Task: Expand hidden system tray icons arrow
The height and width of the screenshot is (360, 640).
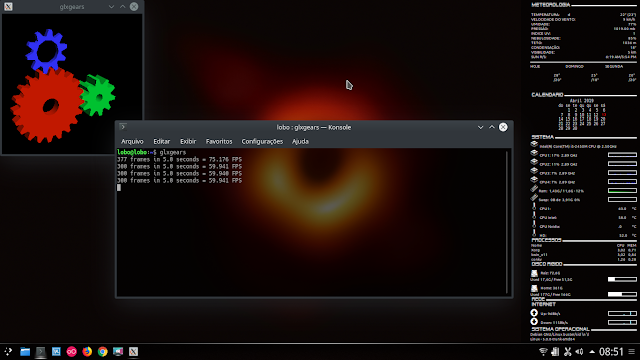Action: pyautogui.click(x=592, y=351)
